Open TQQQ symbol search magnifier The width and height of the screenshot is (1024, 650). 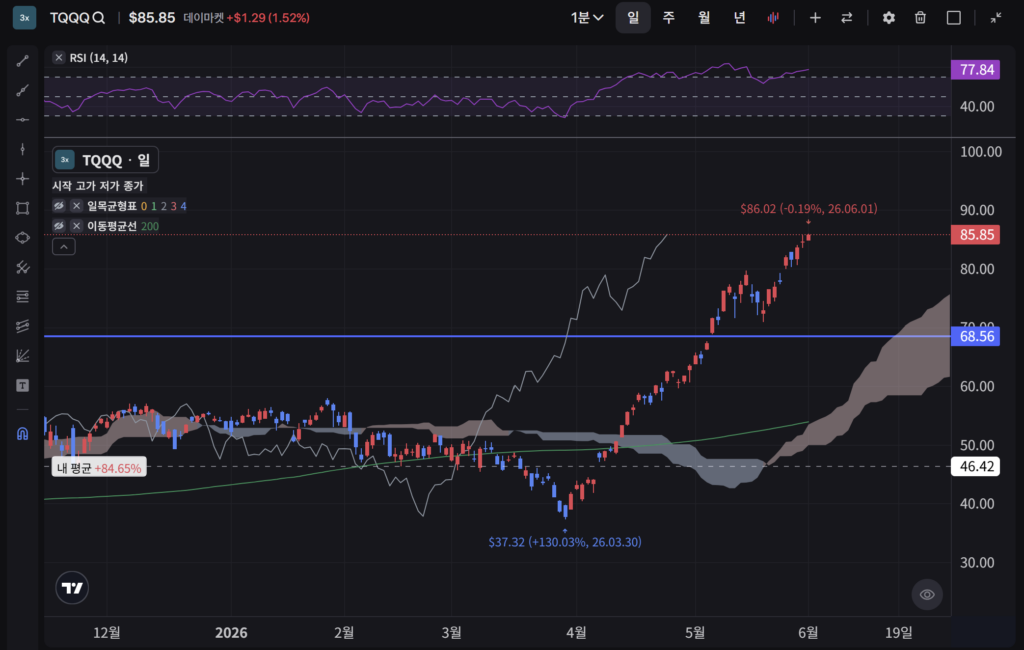[x=99, y=18]
